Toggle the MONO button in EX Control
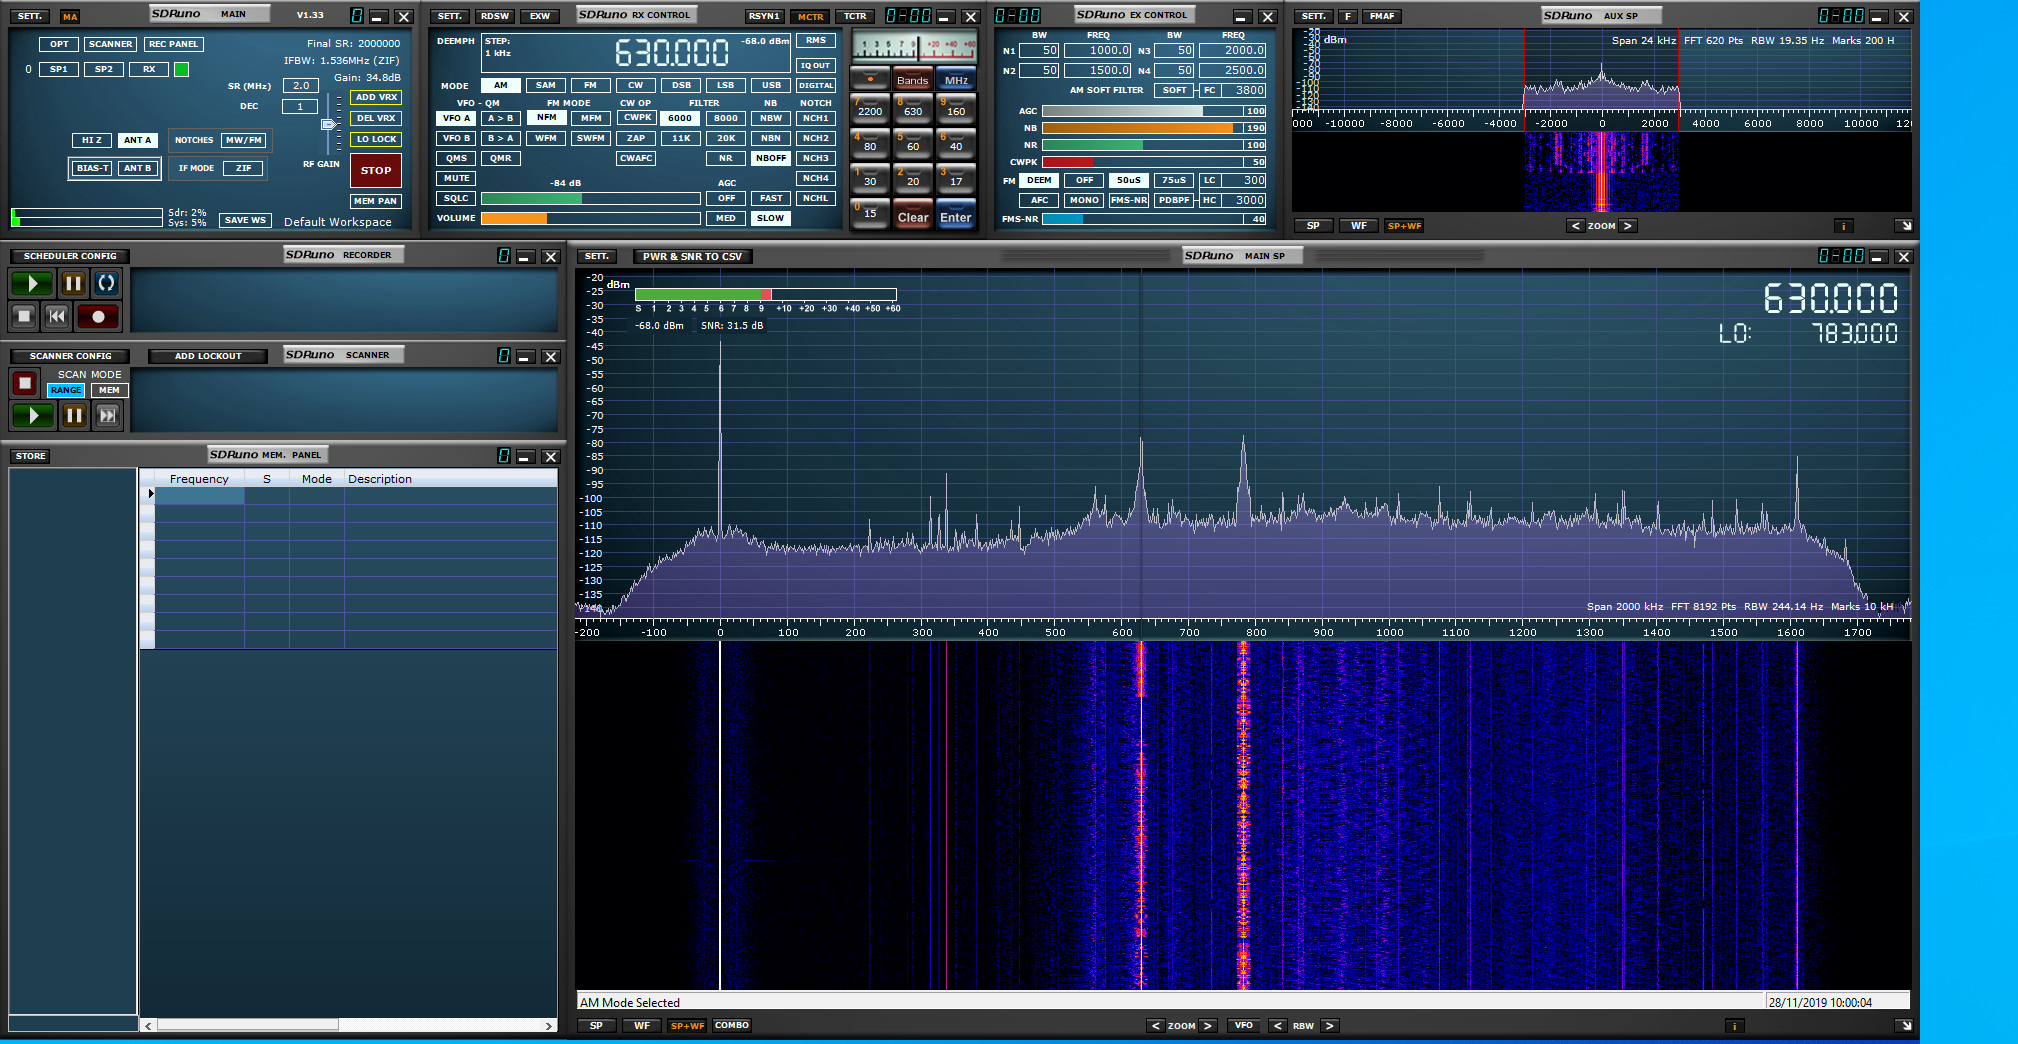This screenshot has height=1044, width=2018. (x=1084, y=201)
